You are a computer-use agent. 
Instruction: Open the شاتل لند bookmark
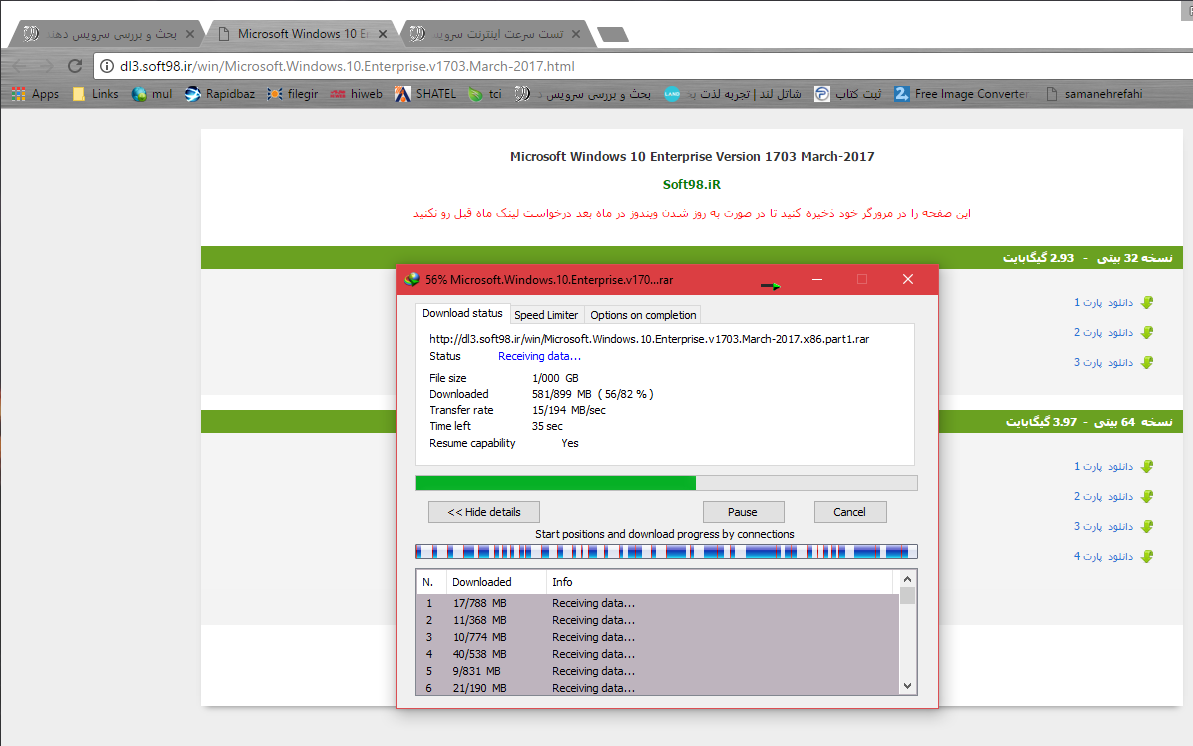[x=733, y=94]
